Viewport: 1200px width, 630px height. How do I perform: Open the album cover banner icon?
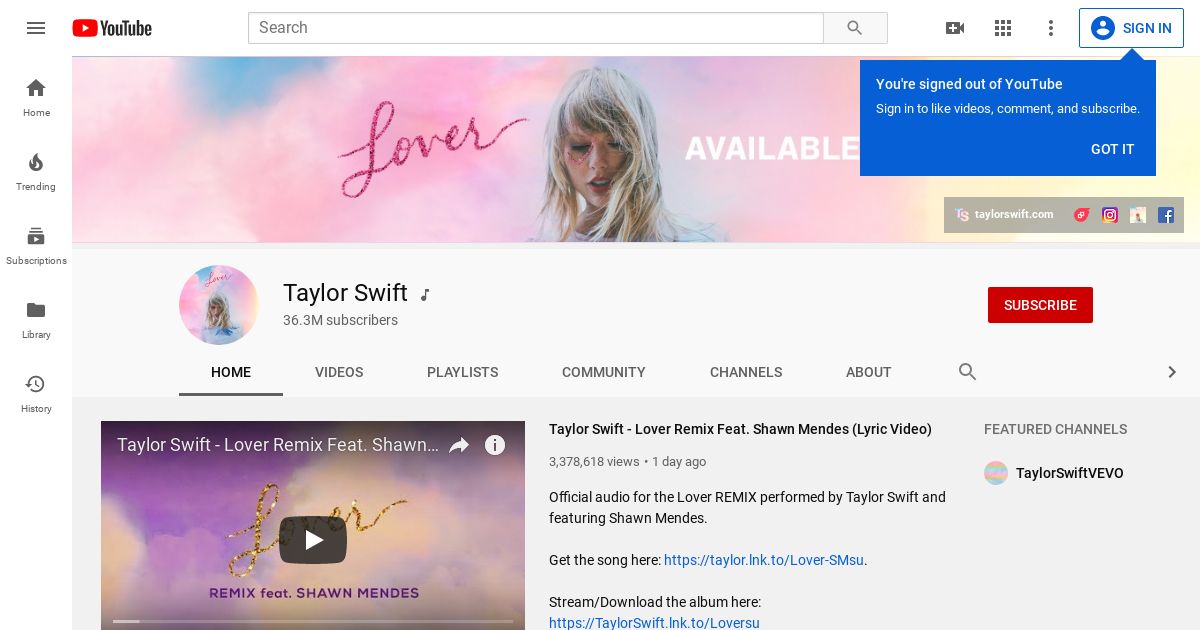click(1138, 214)
